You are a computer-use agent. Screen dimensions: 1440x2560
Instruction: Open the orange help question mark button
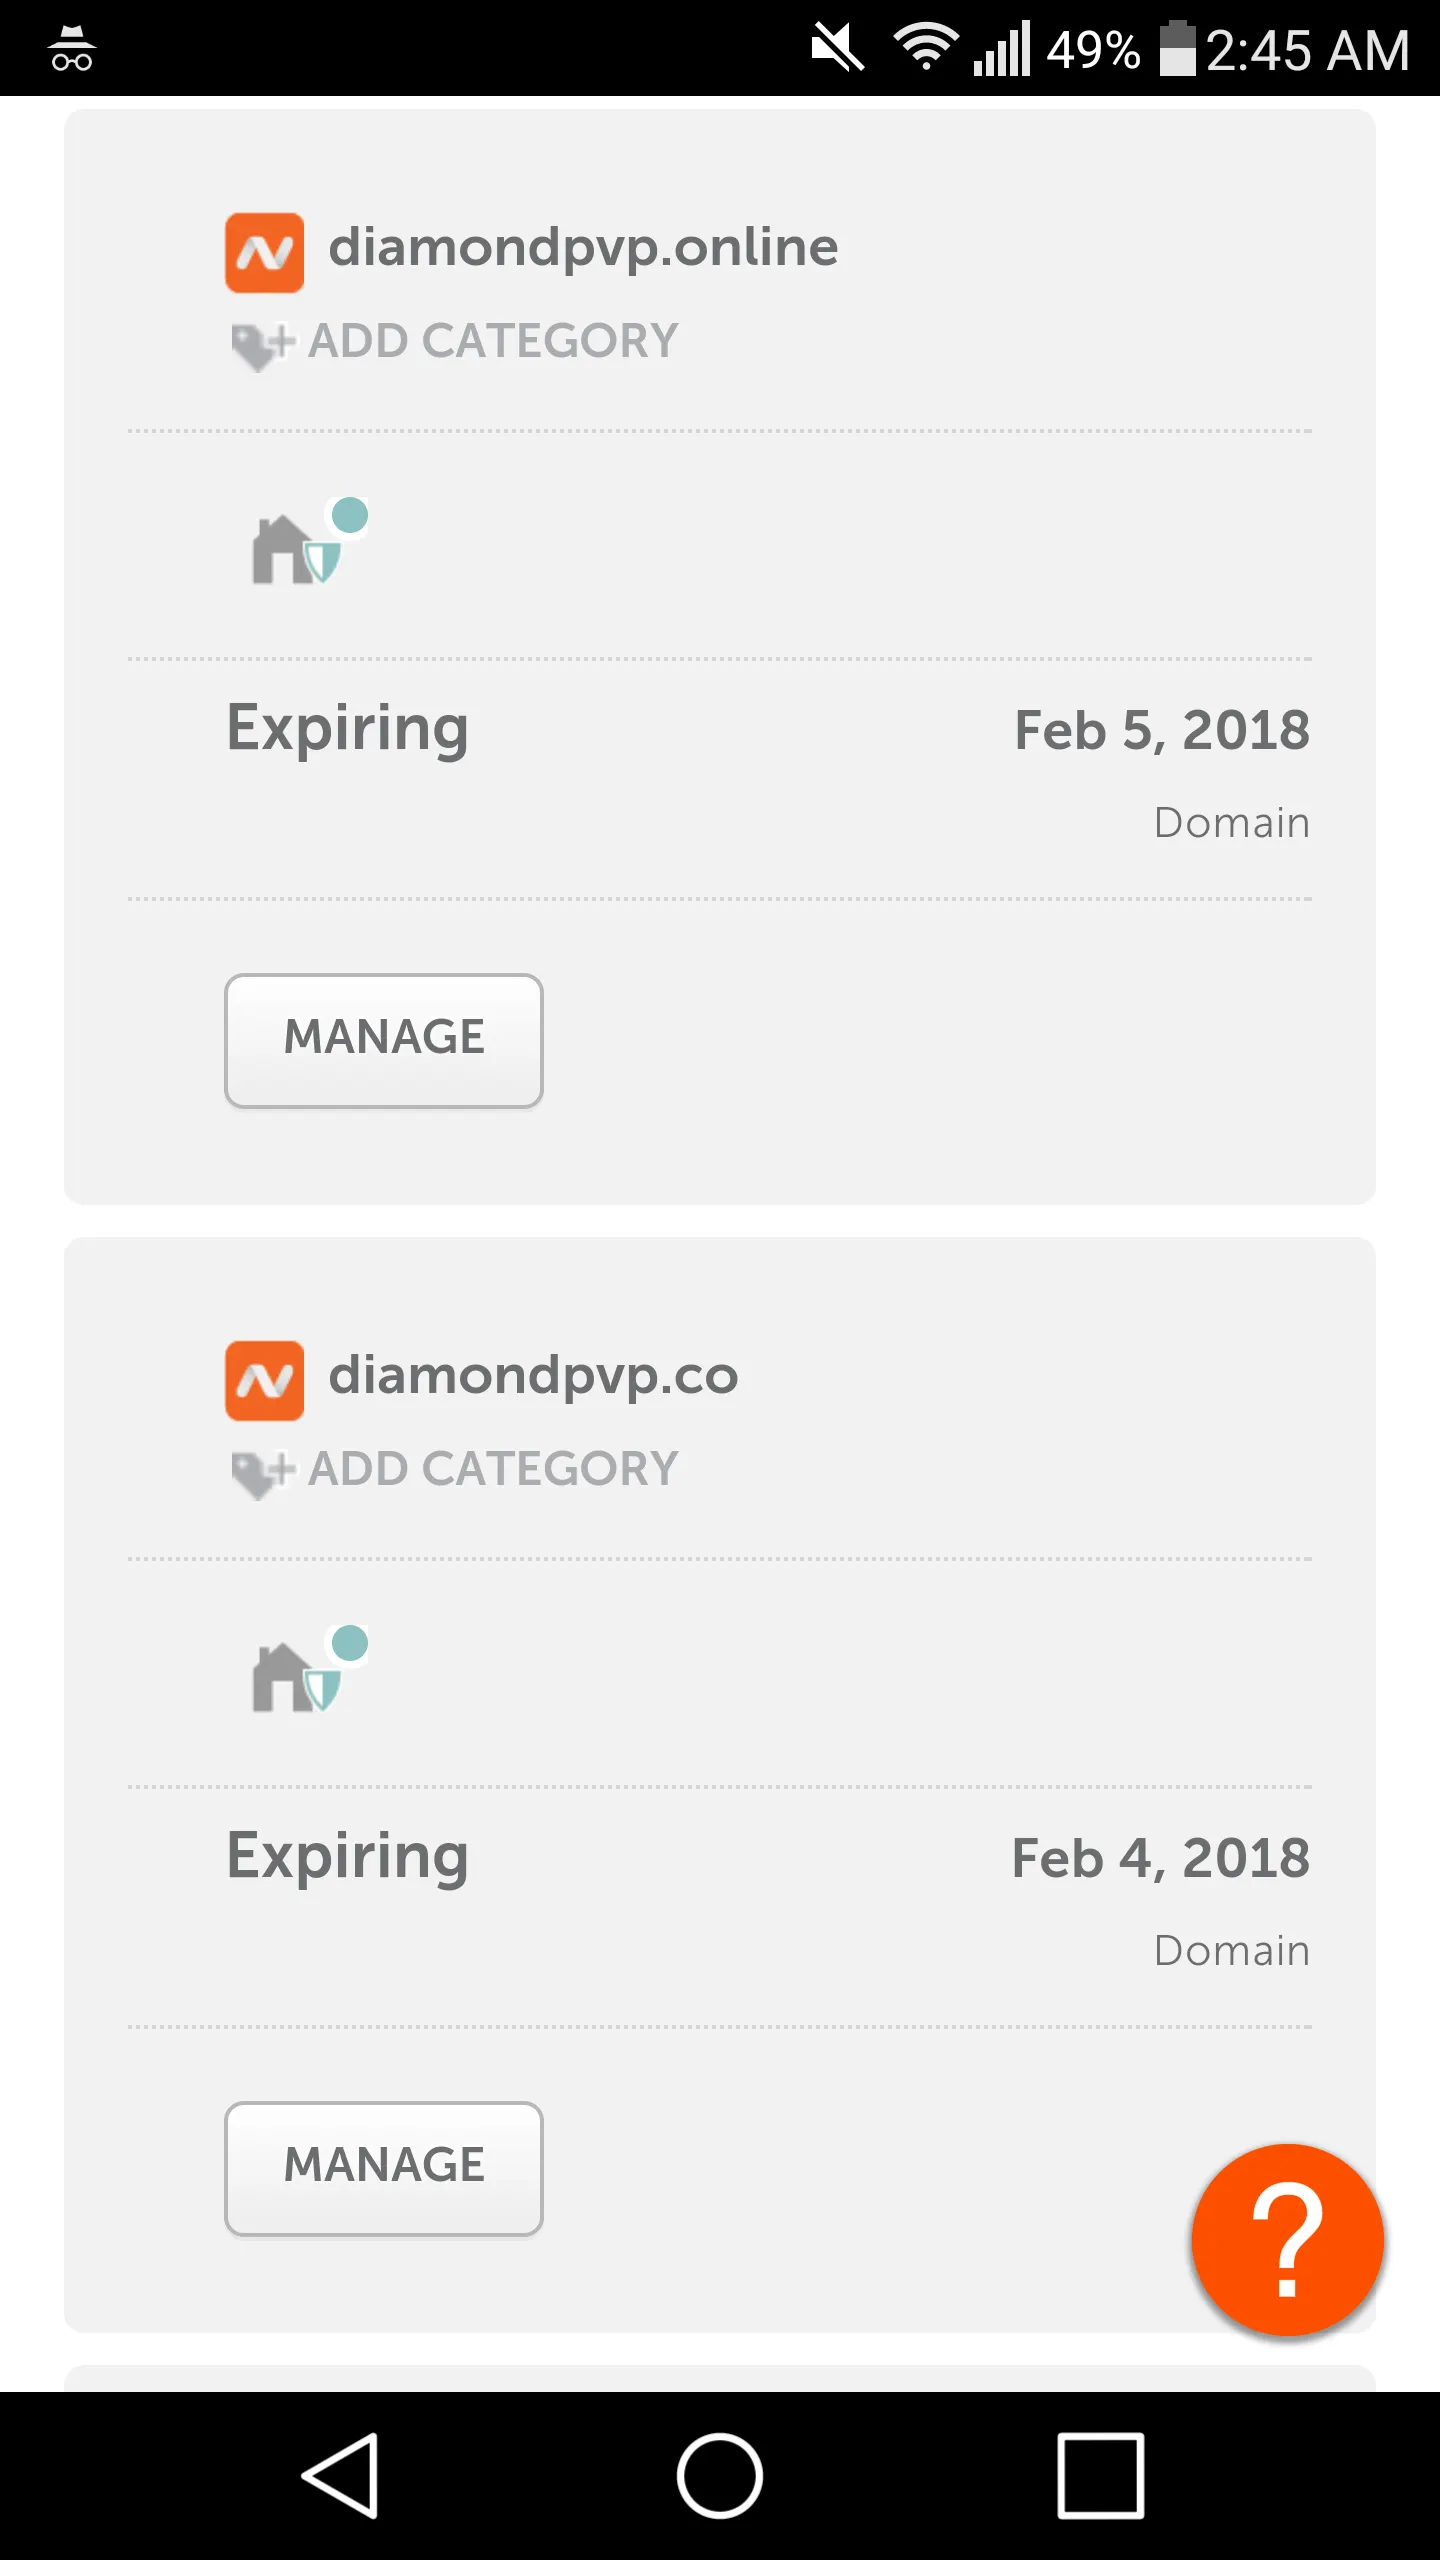click(1287, 2239)
